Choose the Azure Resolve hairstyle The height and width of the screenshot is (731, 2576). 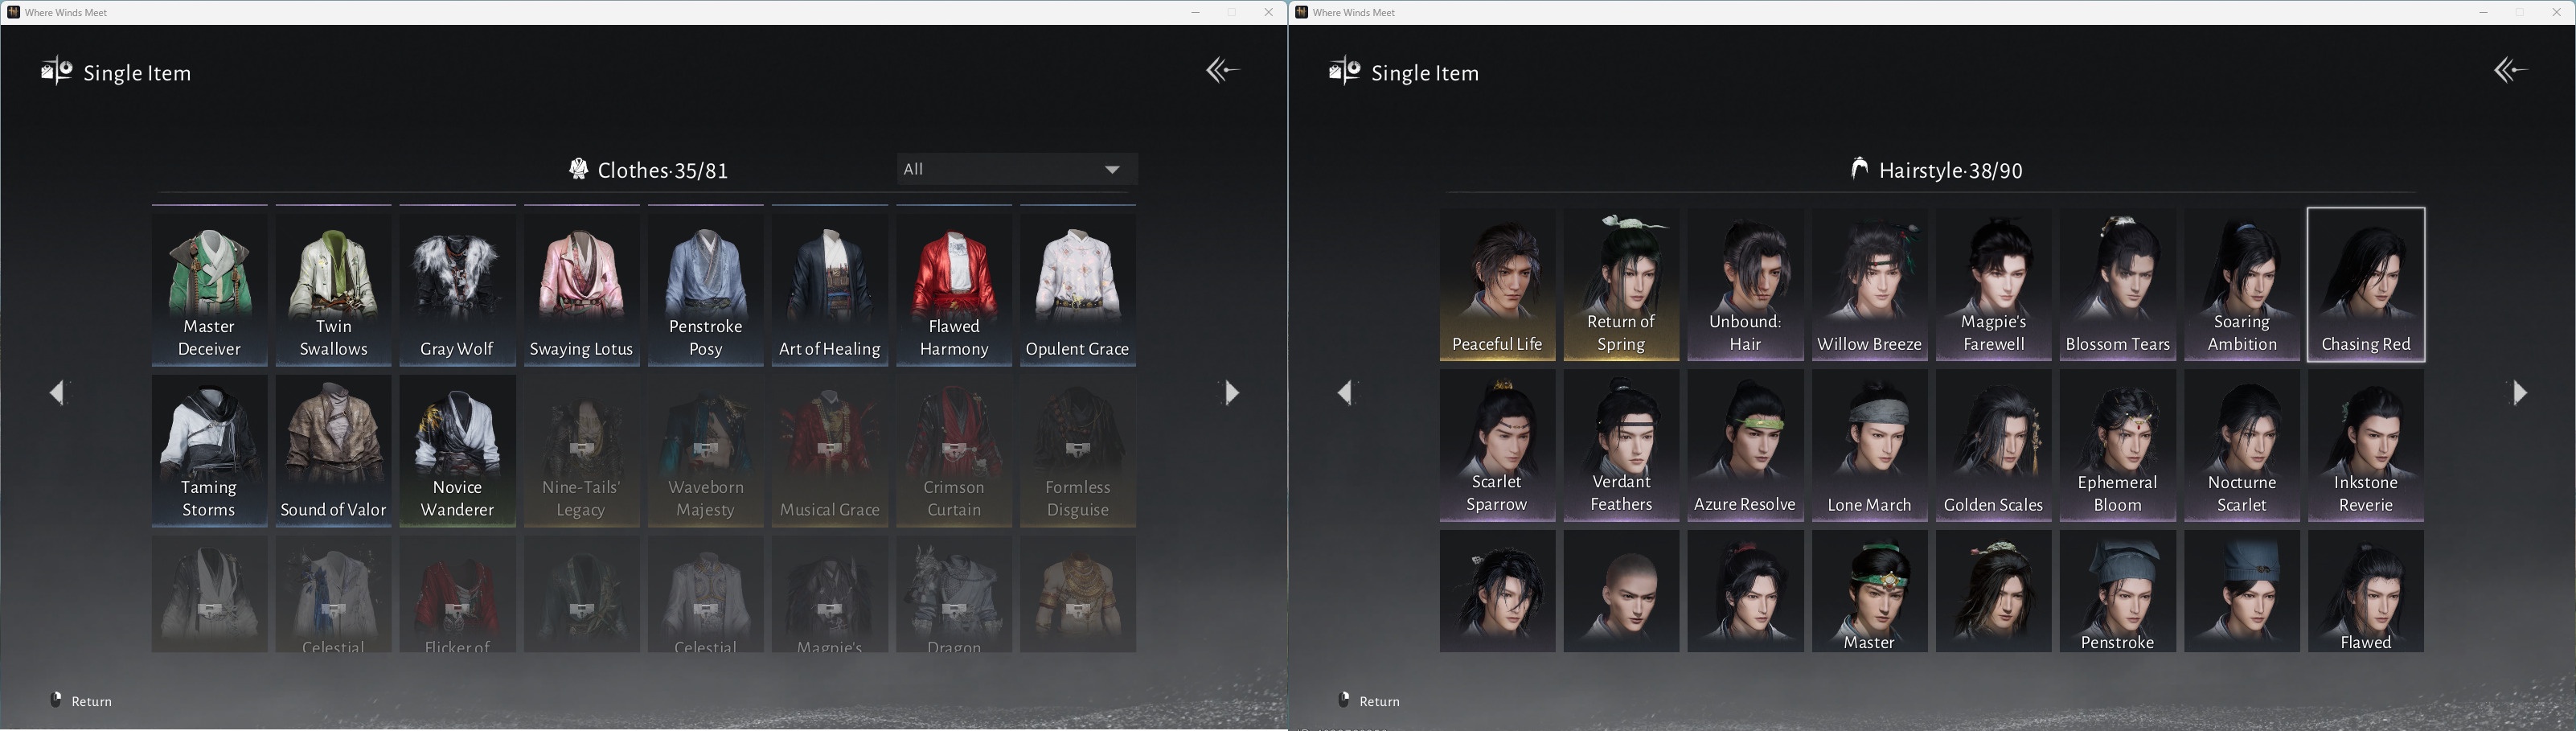1745,445
